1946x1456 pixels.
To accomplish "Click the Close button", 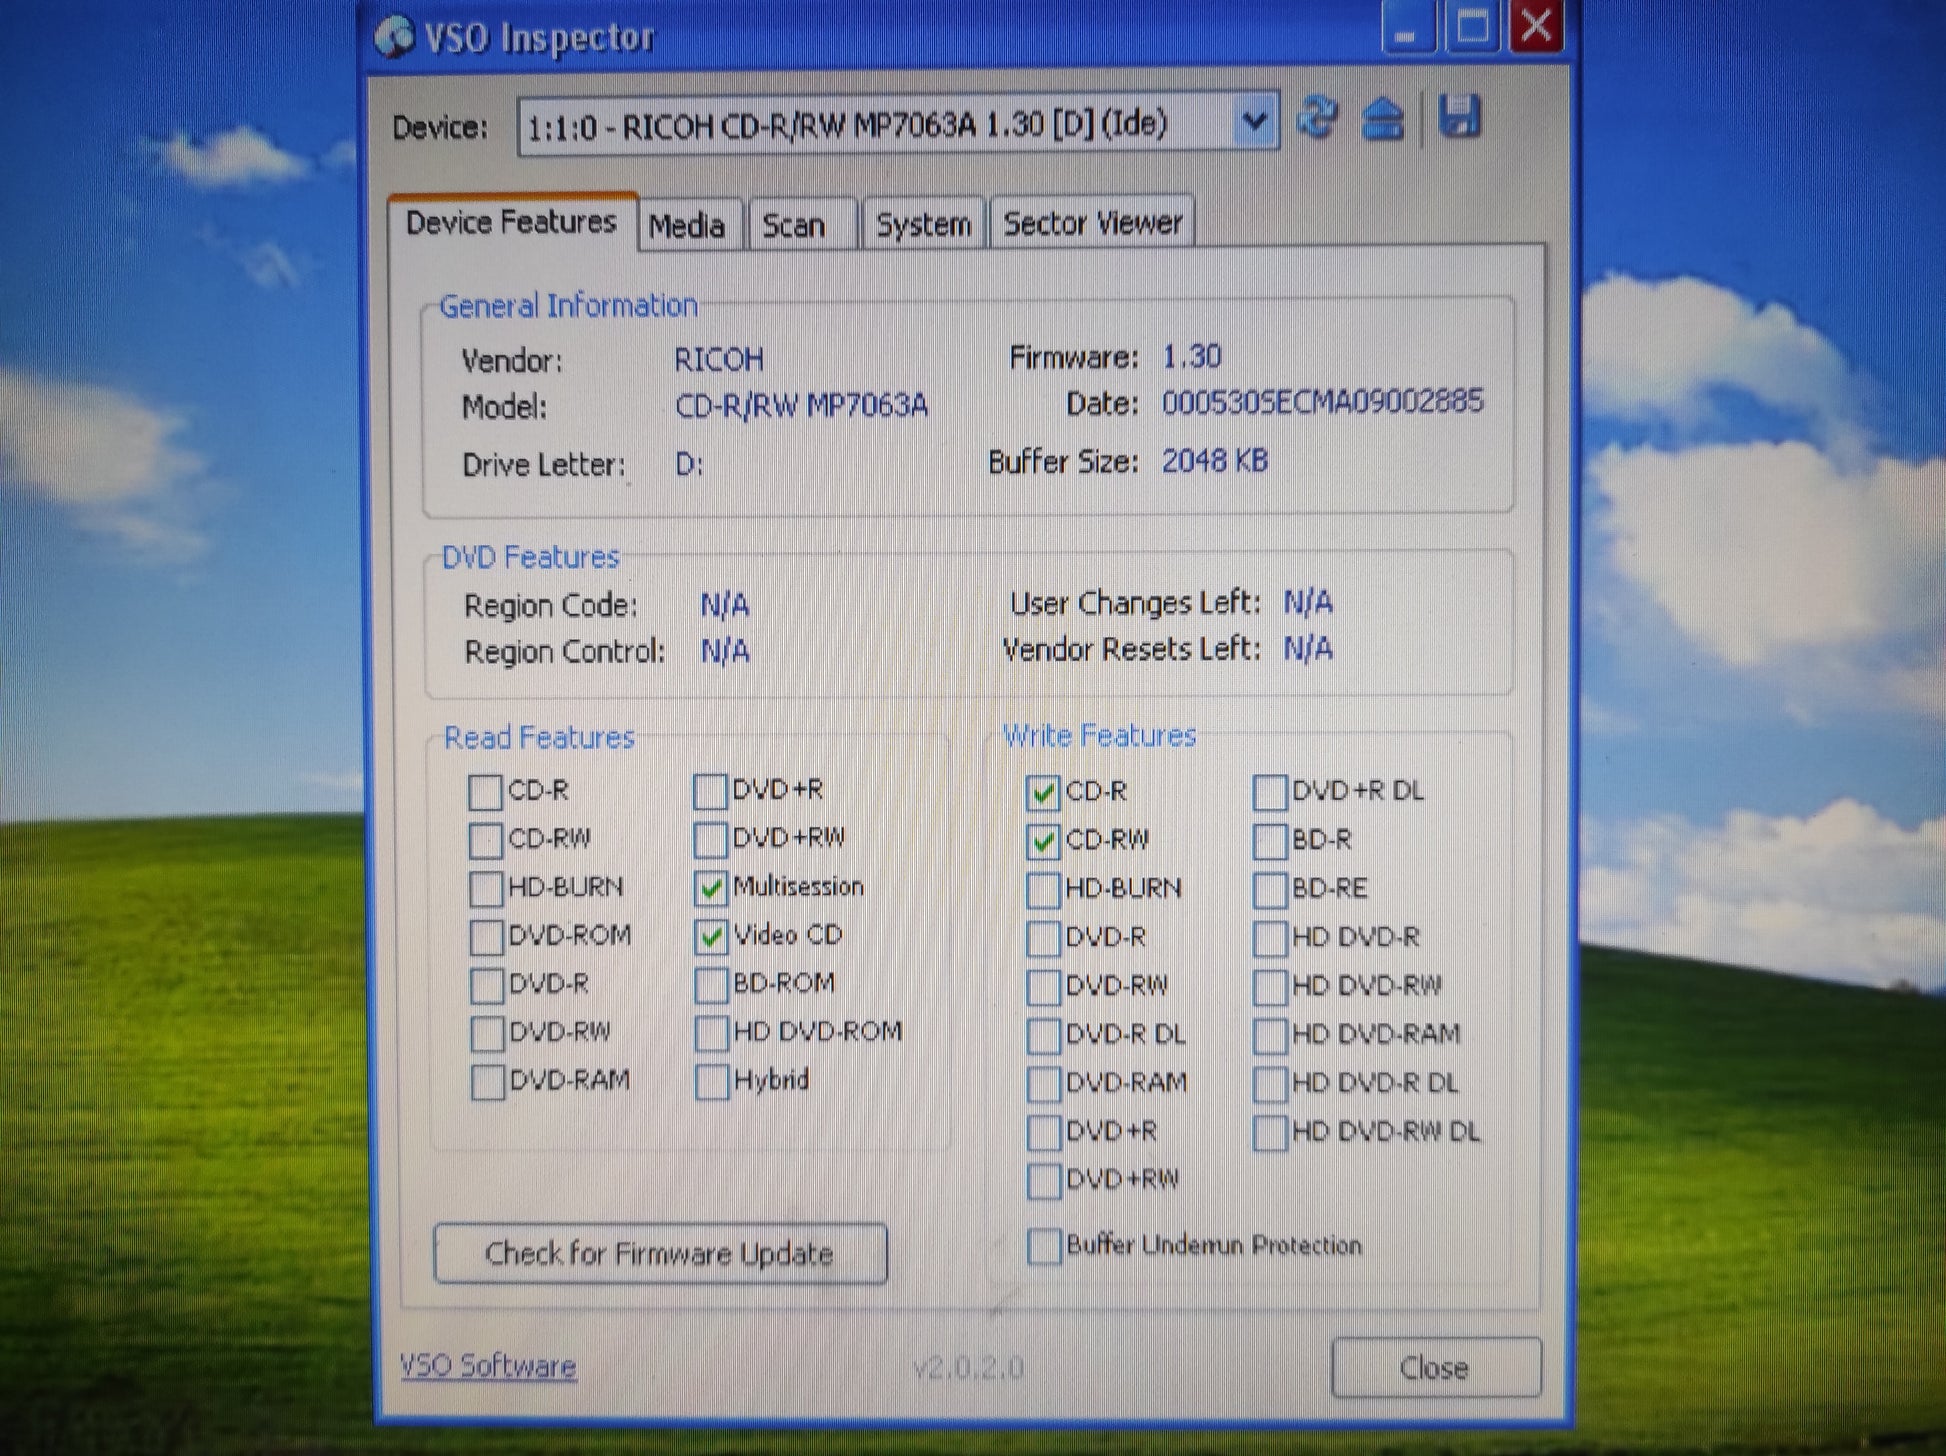I will click(1434, 1367).
